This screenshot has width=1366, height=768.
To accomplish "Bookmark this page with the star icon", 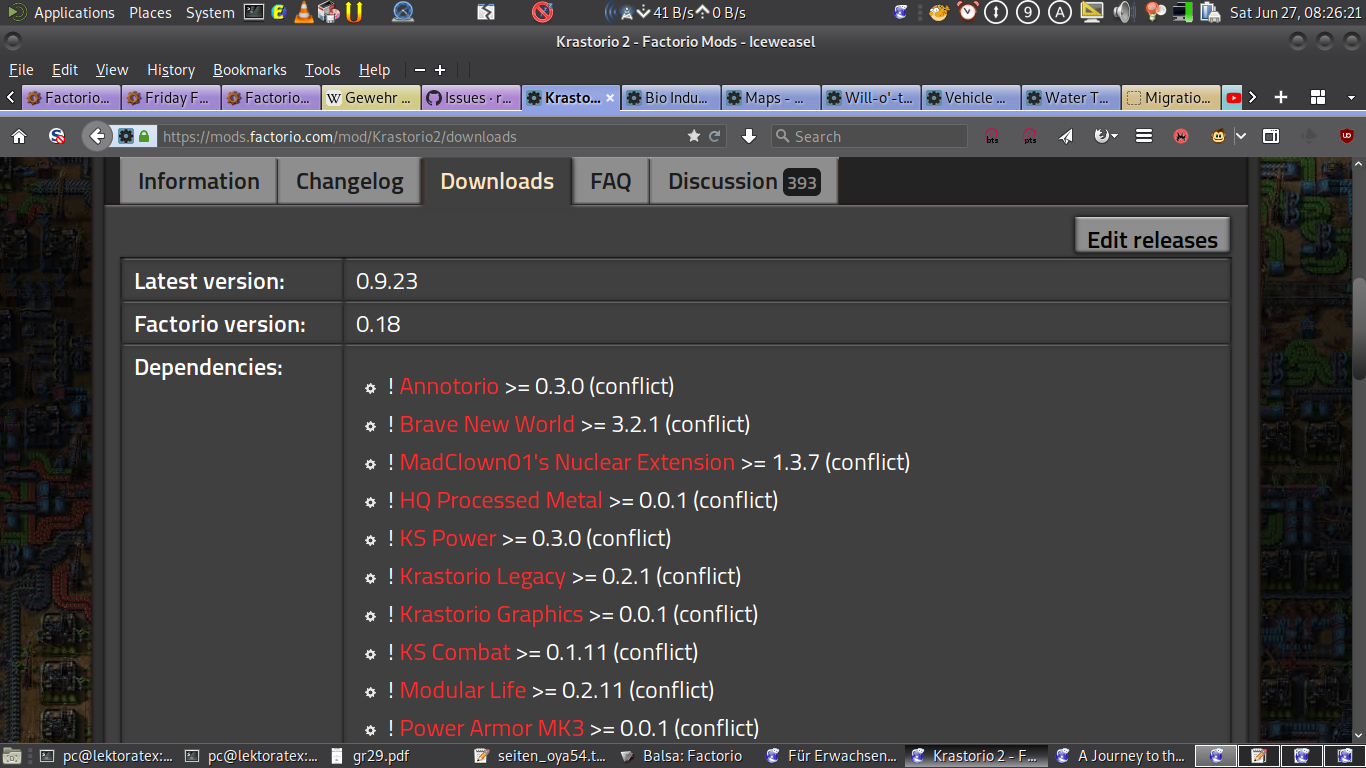I will pyautogui.click(x=694, y=136).
